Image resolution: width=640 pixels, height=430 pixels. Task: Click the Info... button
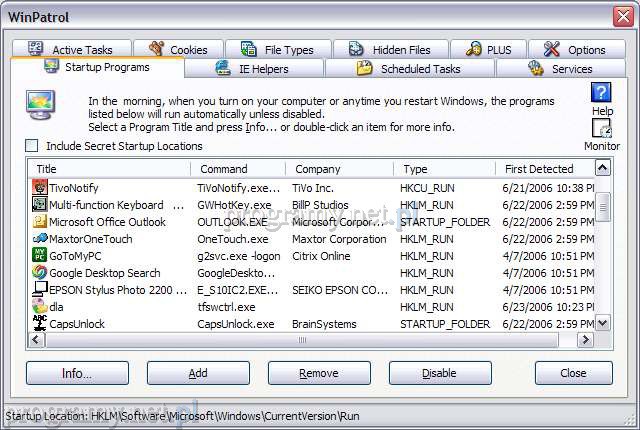tap(77, 373)
